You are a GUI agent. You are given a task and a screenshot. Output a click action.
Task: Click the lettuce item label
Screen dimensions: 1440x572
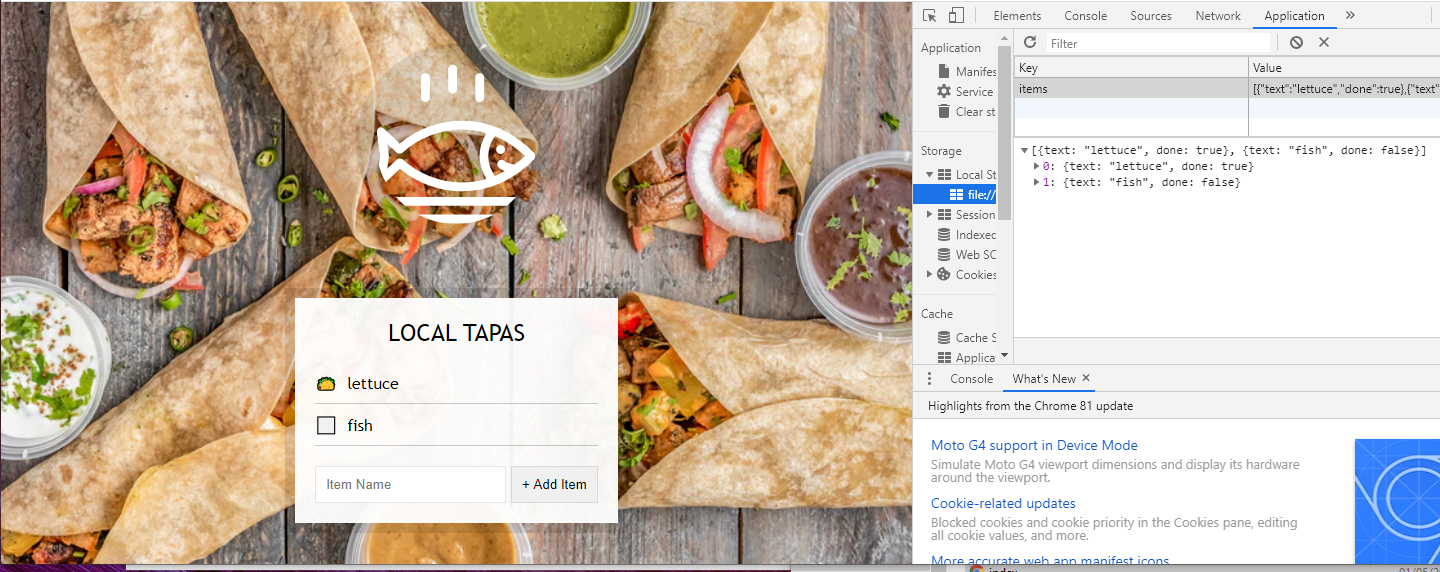pyautogui.click(x=373, y=384)
